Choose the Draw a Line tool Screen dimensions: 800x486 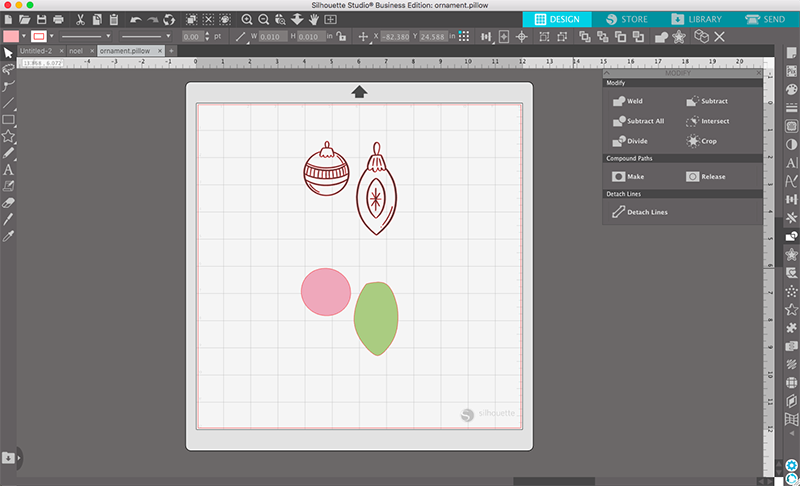[x=8, y=103]
